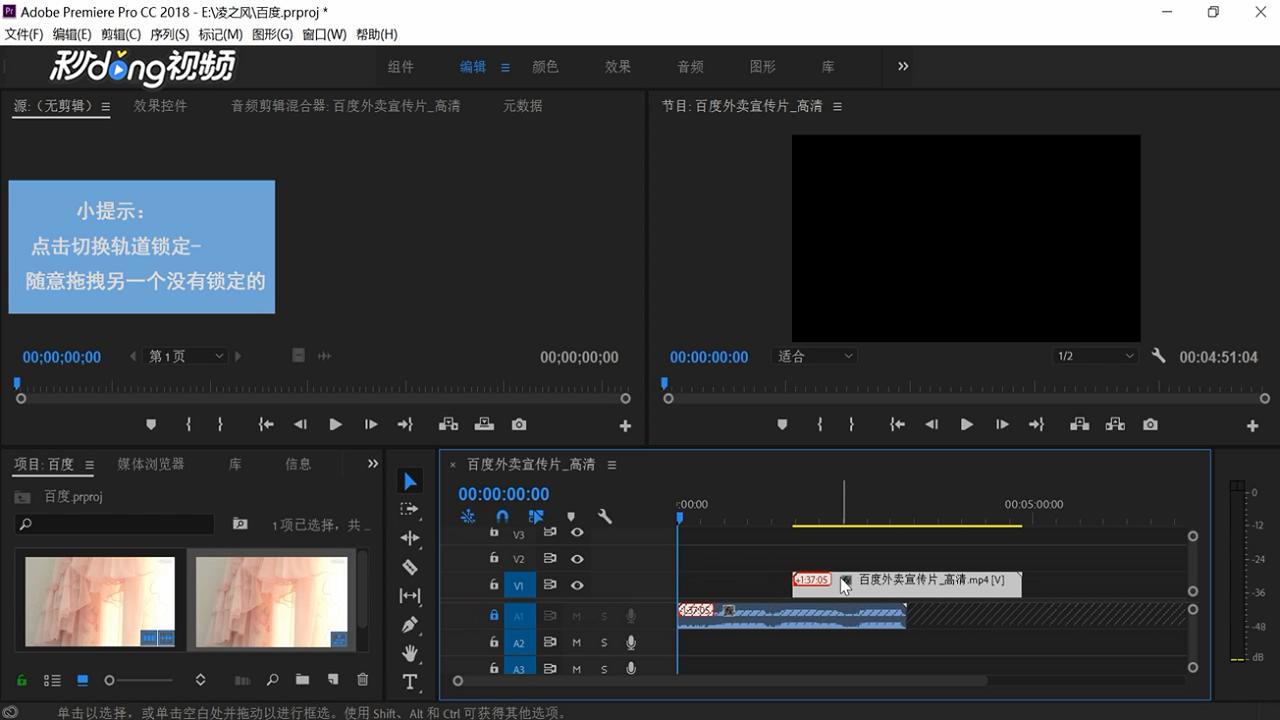Expand workspace overflow chevrons
This screenshot has width=1280, height=720.
903,66
